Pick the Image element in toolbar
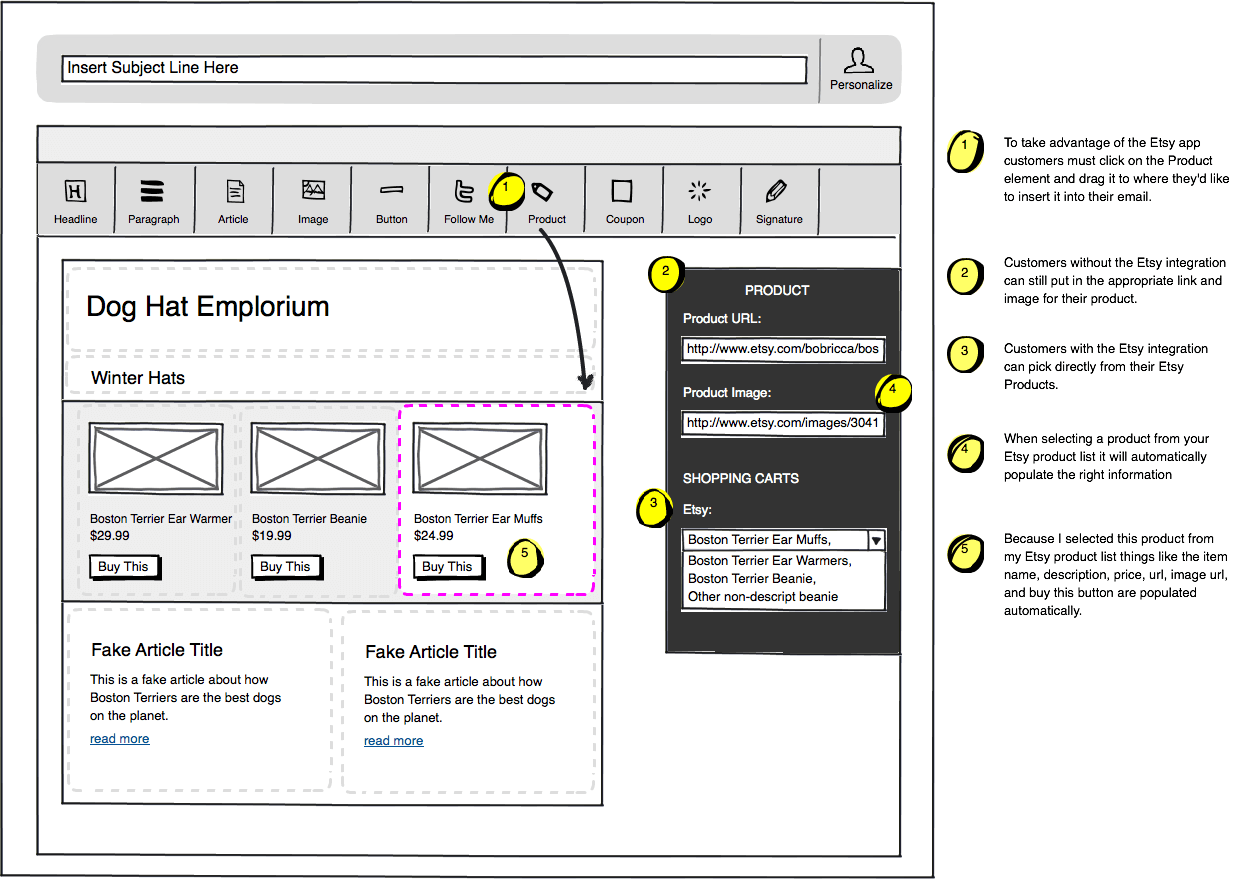The image size is (1234, 879). (x=313, y=190)
